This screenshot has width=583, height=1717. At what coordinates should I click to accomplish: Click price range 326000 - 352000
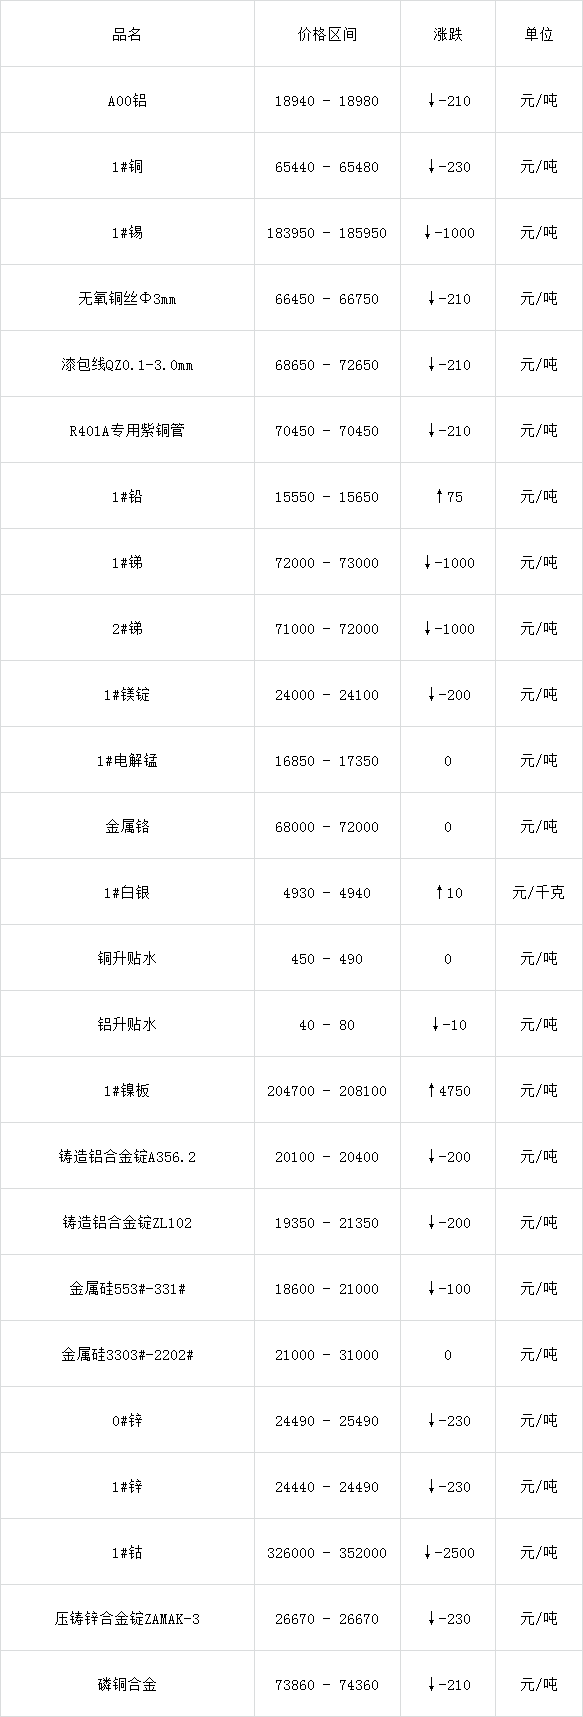click(x=327, y=1553)
